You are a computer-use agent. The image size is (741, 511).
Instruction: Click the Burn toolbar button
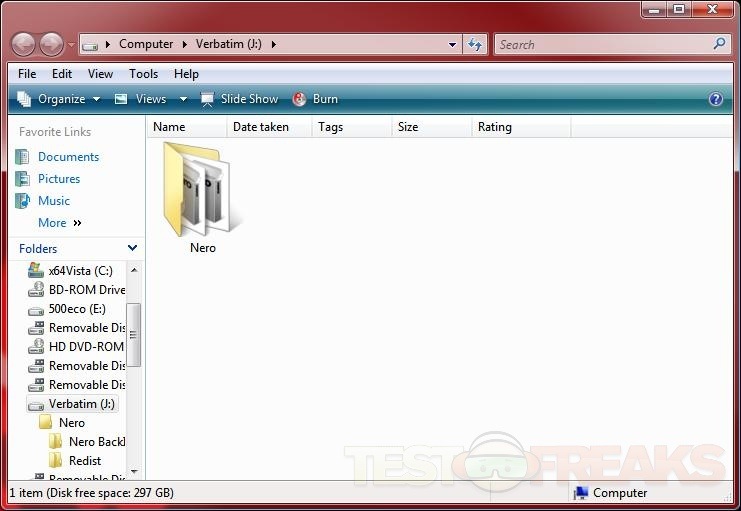click(x=315, y=99)
